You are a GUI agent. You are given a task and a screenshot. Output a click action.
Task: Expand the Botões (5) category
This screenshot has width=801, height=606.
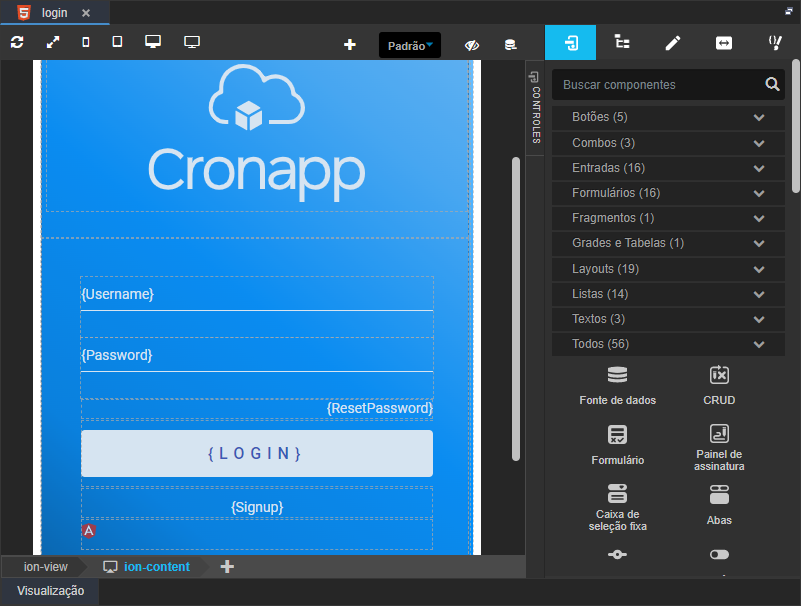(x=668, y=117)
